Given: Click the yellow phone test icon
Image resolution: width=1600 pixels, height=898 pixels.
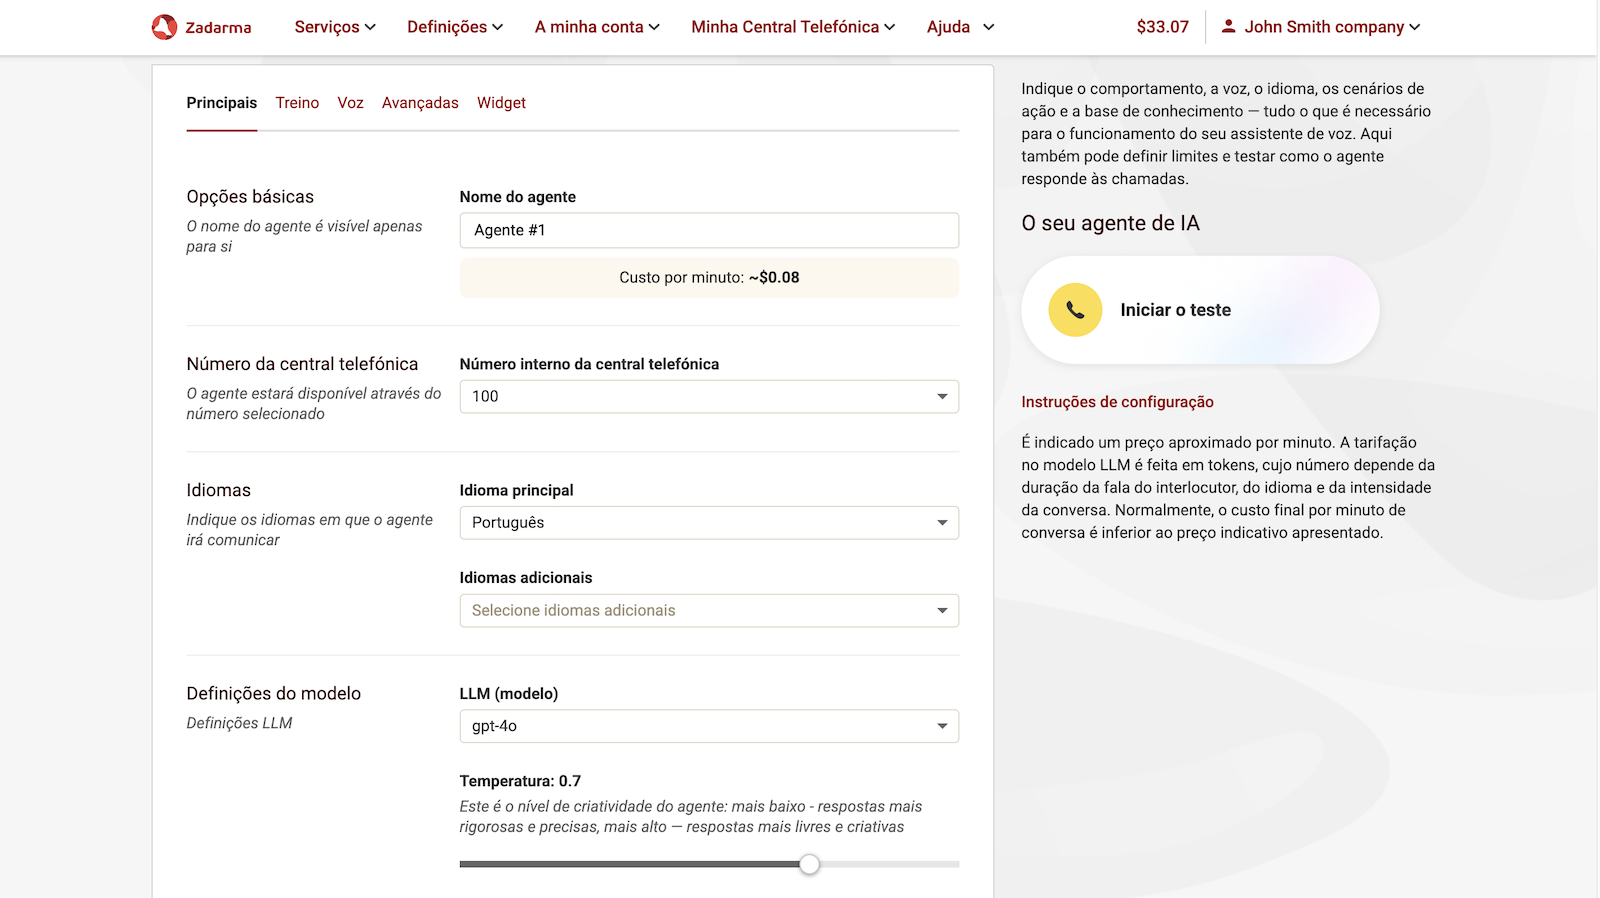Looking at the screenshot, I should pyautogui.click(x=1075, y=310).
